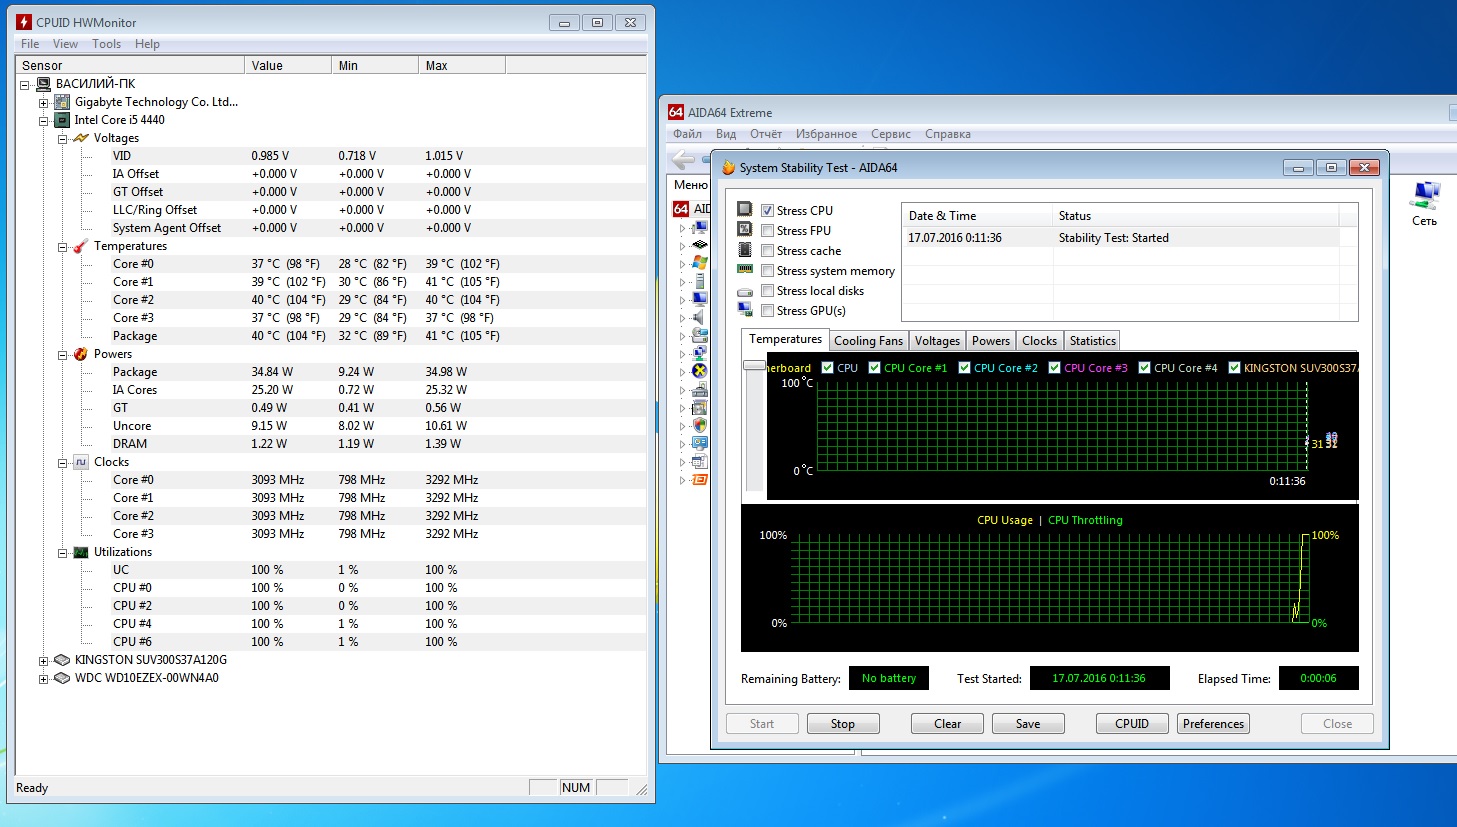Toggle the CPU Core #1 graph checkbox
The height and width of the screenshot is (827, 1457).
[x=874, y=368]
